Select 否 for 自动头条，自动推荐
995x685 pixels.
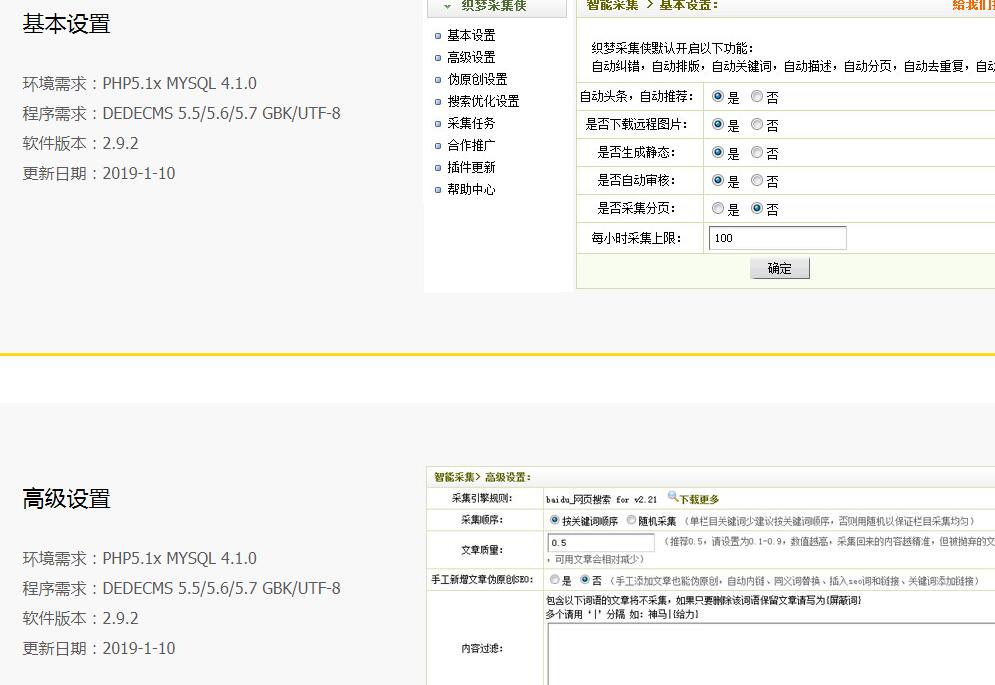tap(756, 97)
